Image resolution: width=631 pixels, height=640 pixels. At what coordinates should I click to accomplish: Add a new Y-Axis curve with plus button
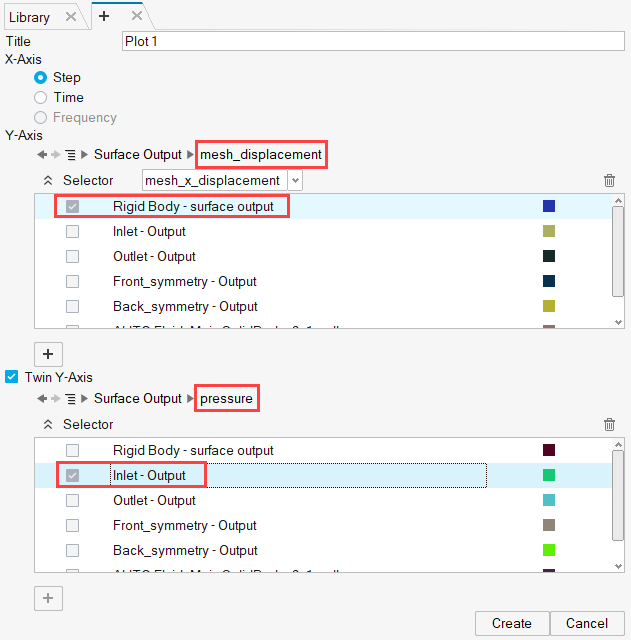tap(48, 354)
